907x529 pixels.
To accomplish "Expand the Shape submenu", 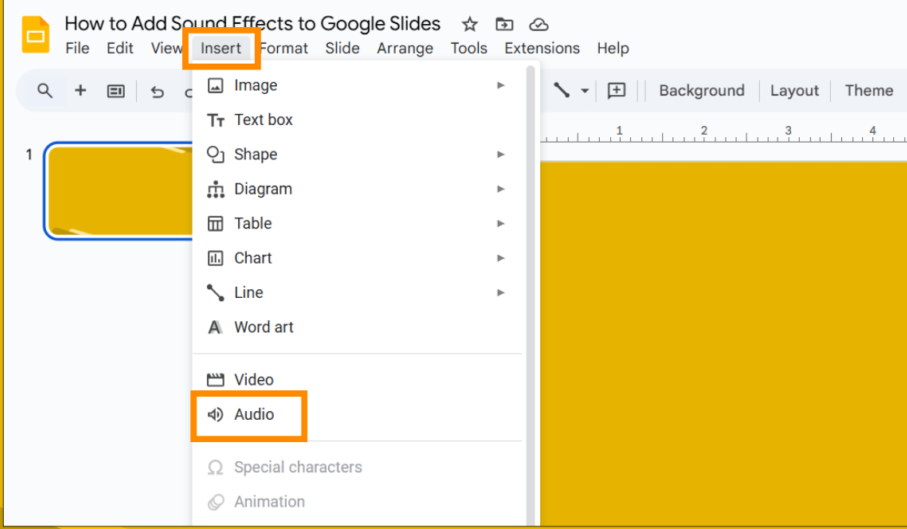I will point(500,155).
